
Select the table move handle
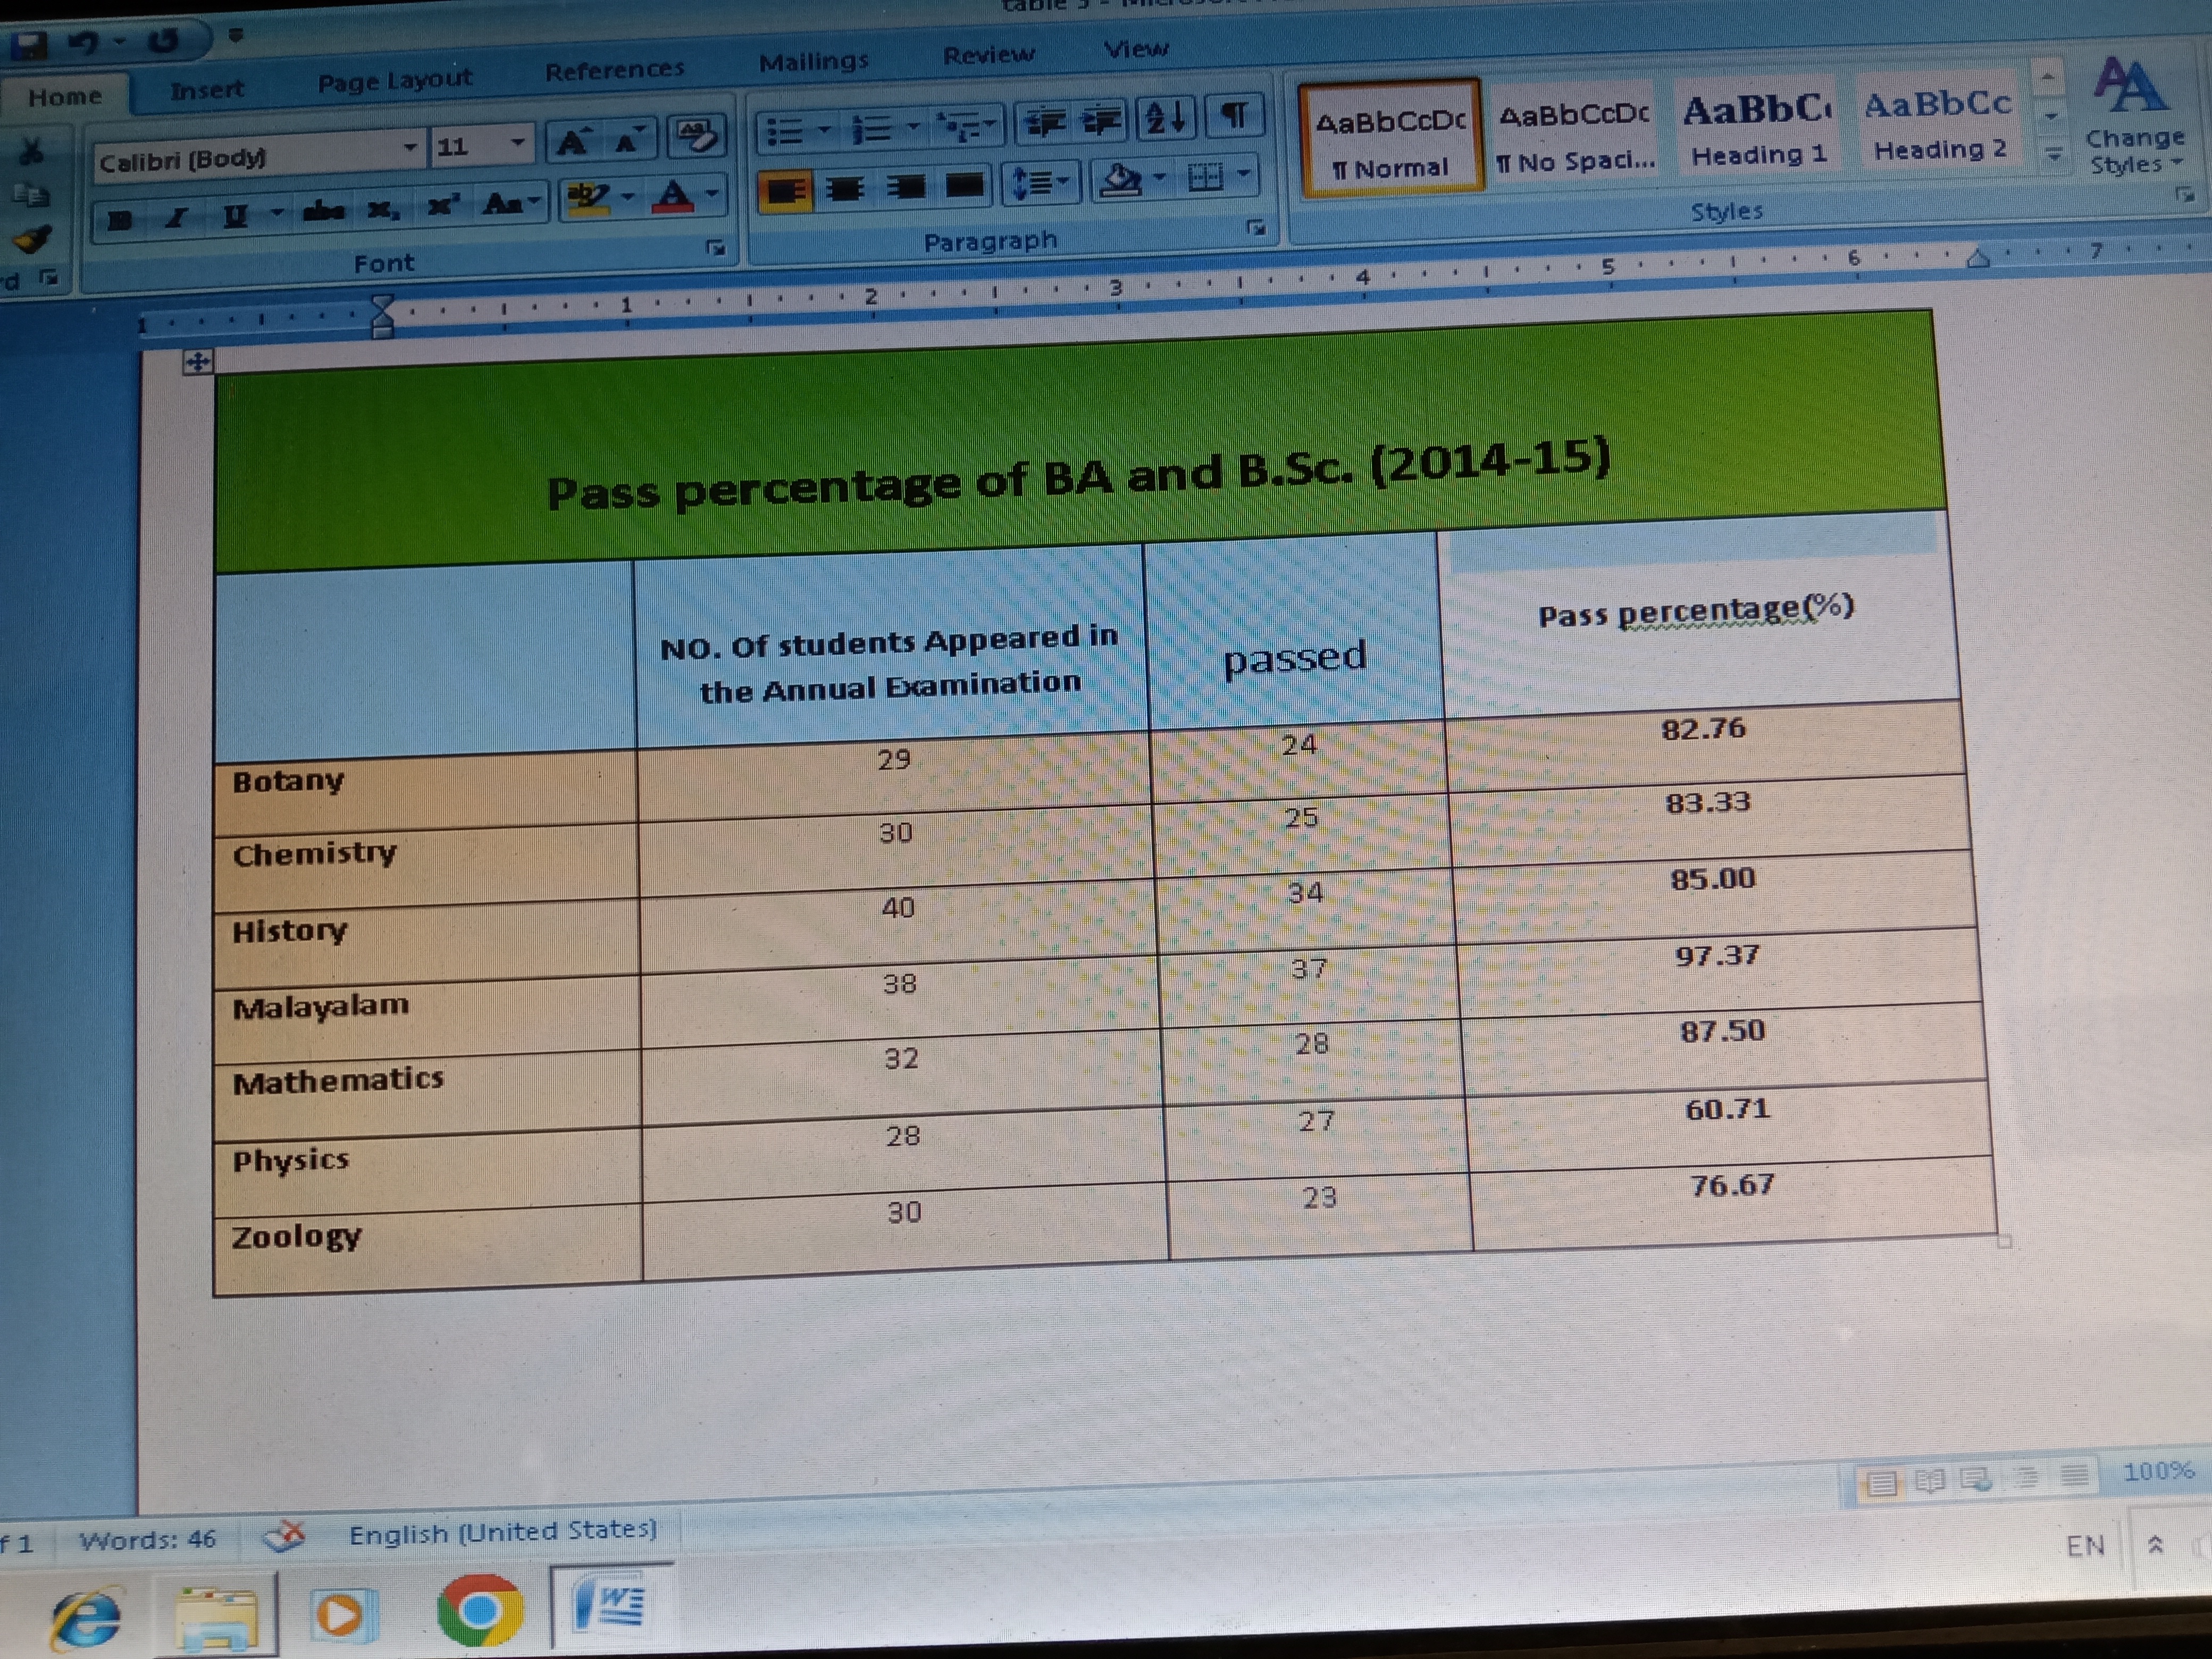click(x=197, y=362)
